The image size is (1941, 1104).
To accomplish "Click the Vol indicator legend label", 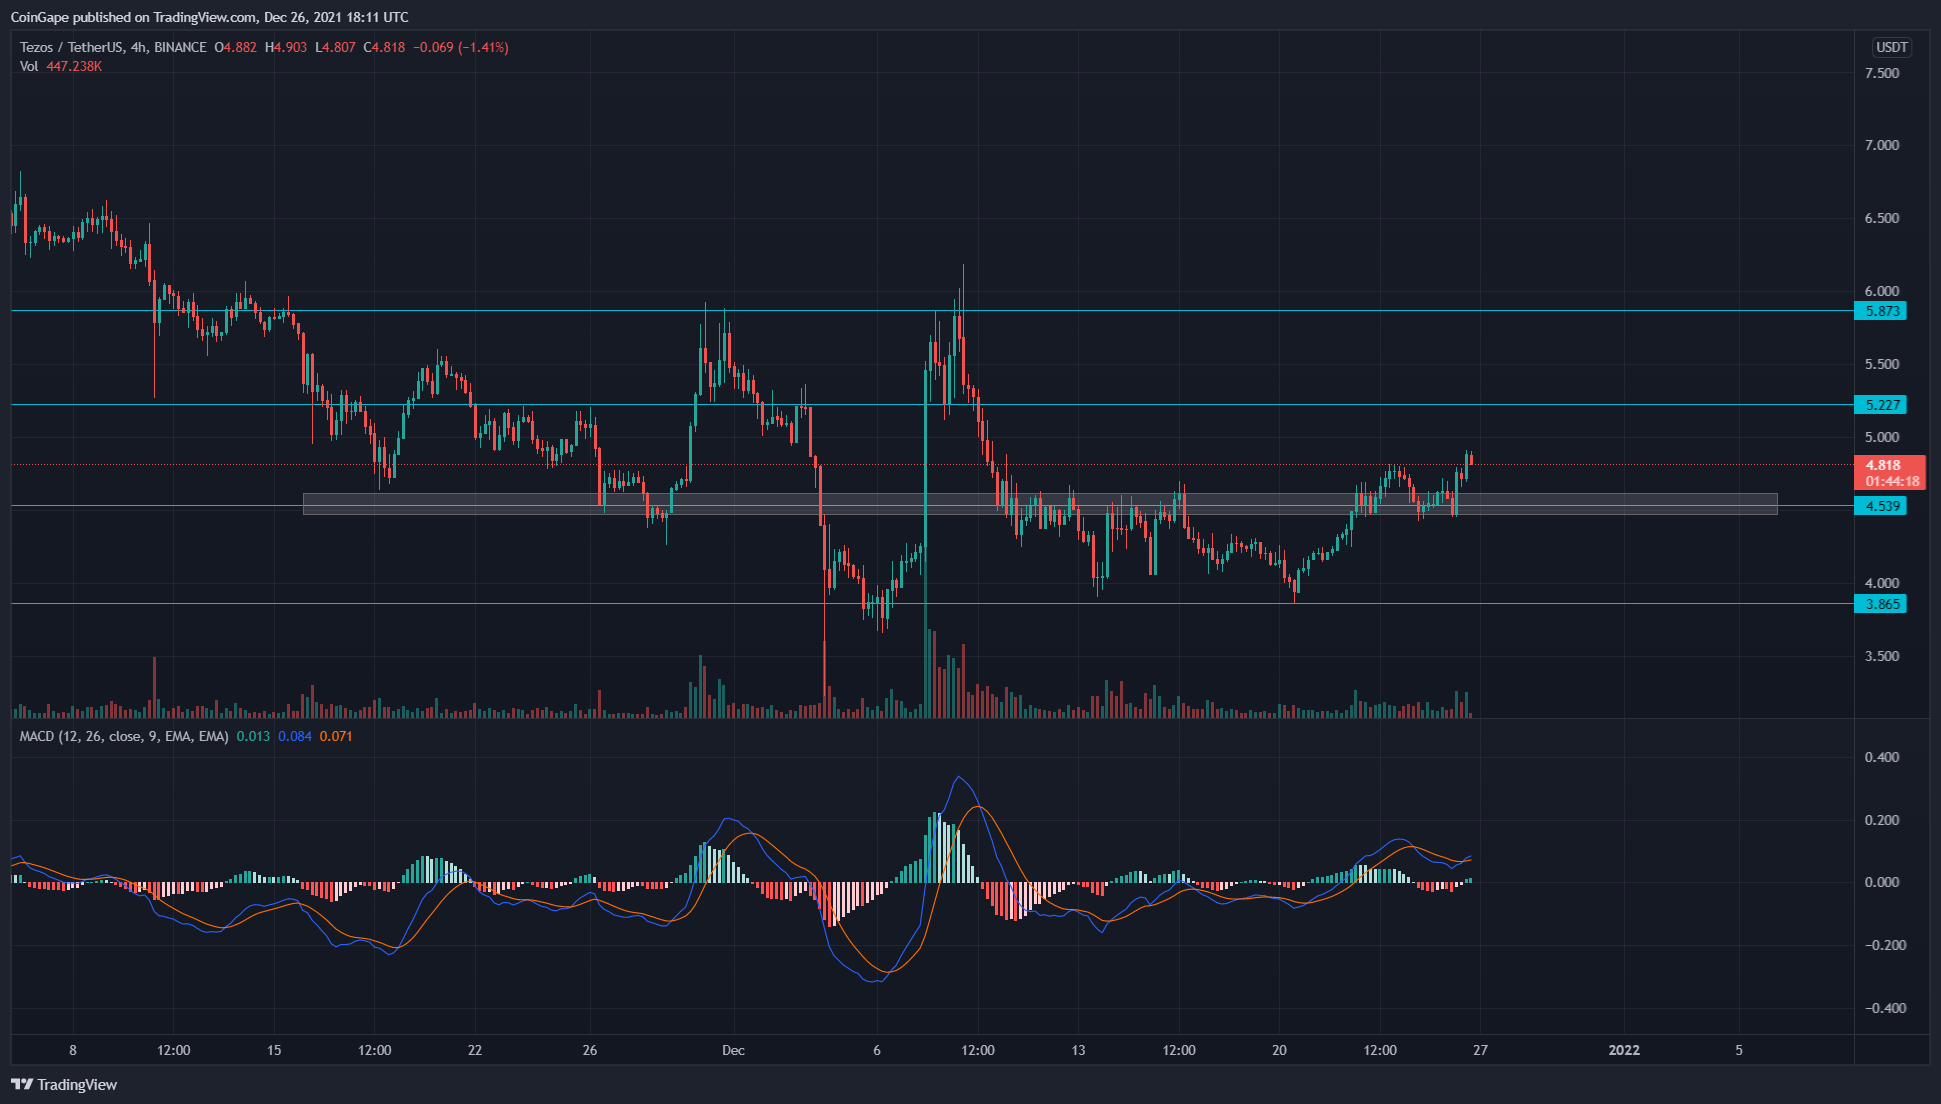I will pos(29,66).
